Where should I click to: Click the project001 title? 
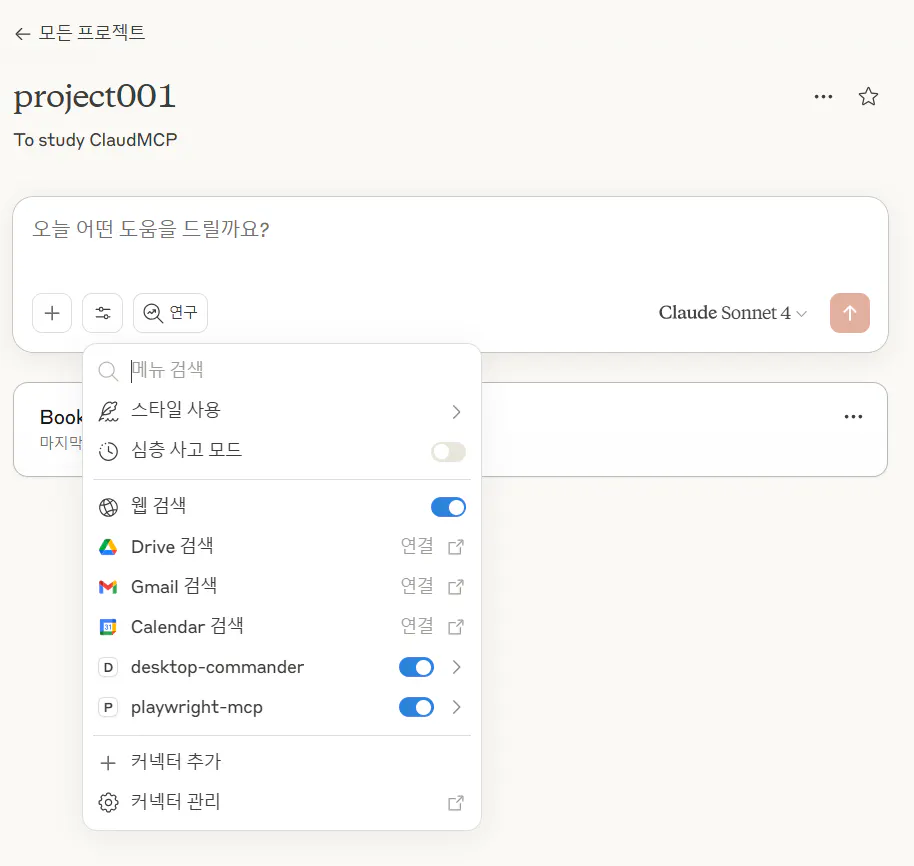[94, 96]
